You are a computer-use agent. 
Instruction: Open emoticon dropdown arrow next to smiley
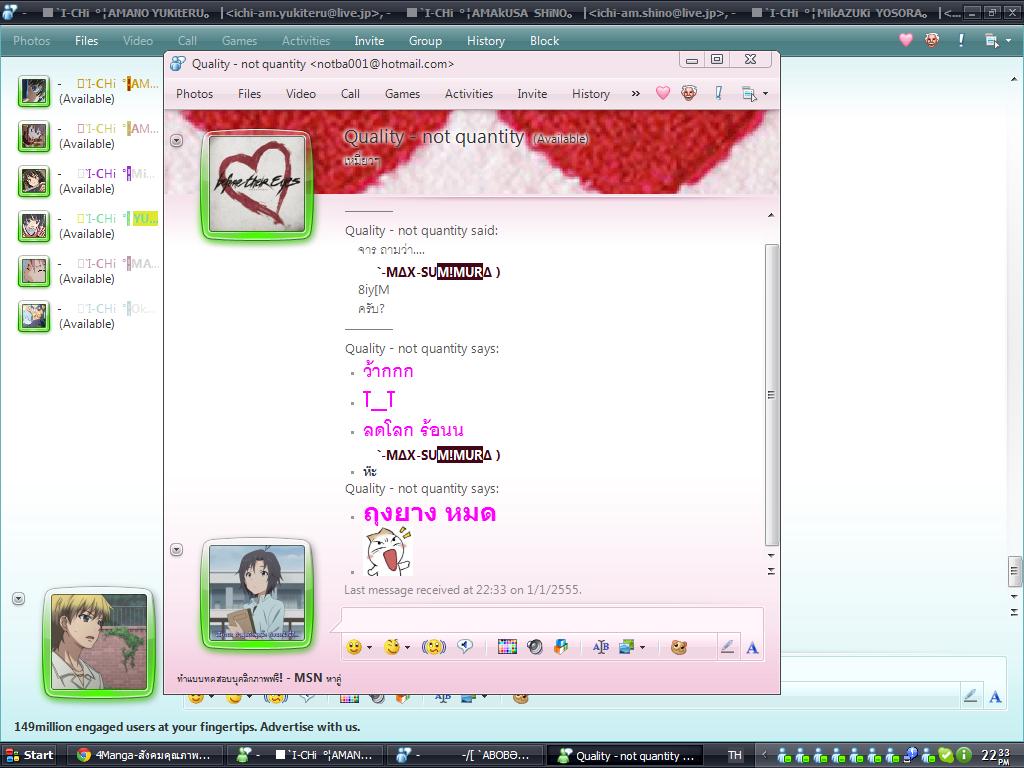[x=370, y=647]
